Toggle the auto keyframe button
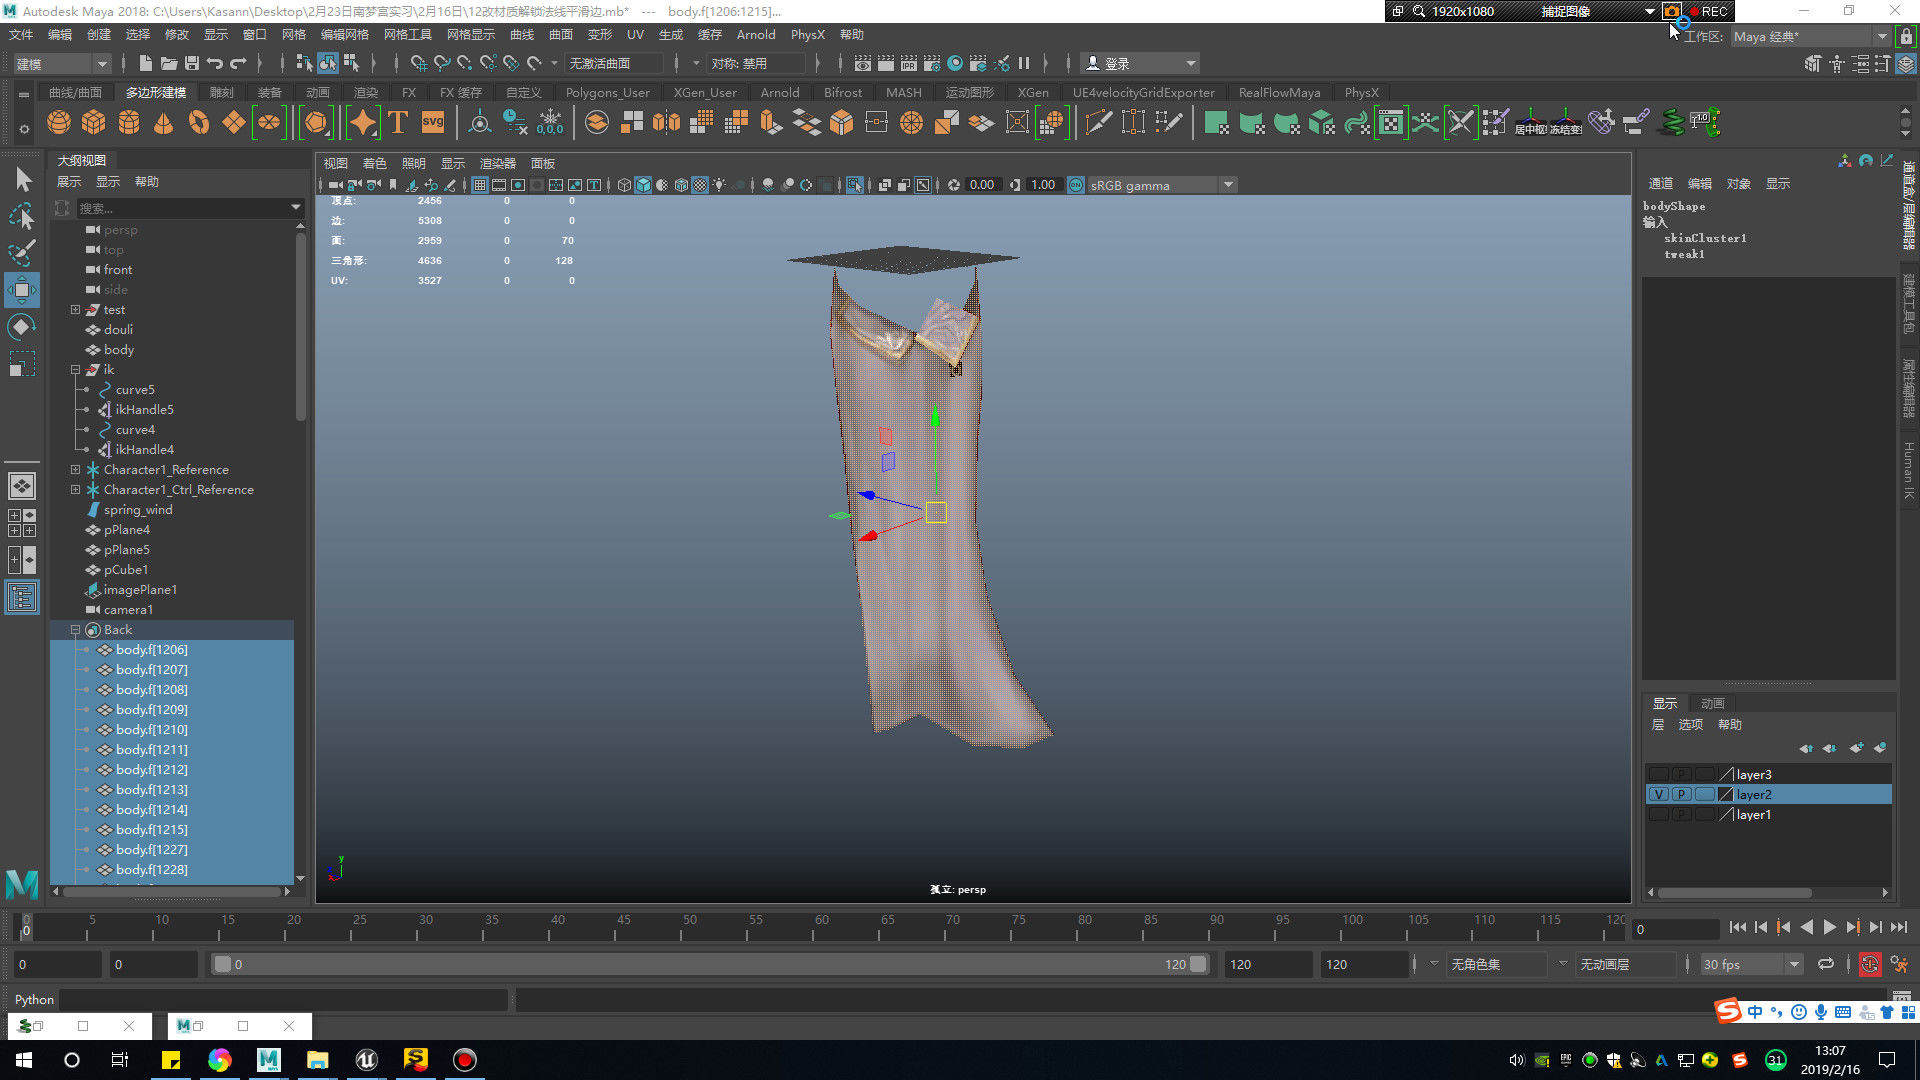 1869,964
